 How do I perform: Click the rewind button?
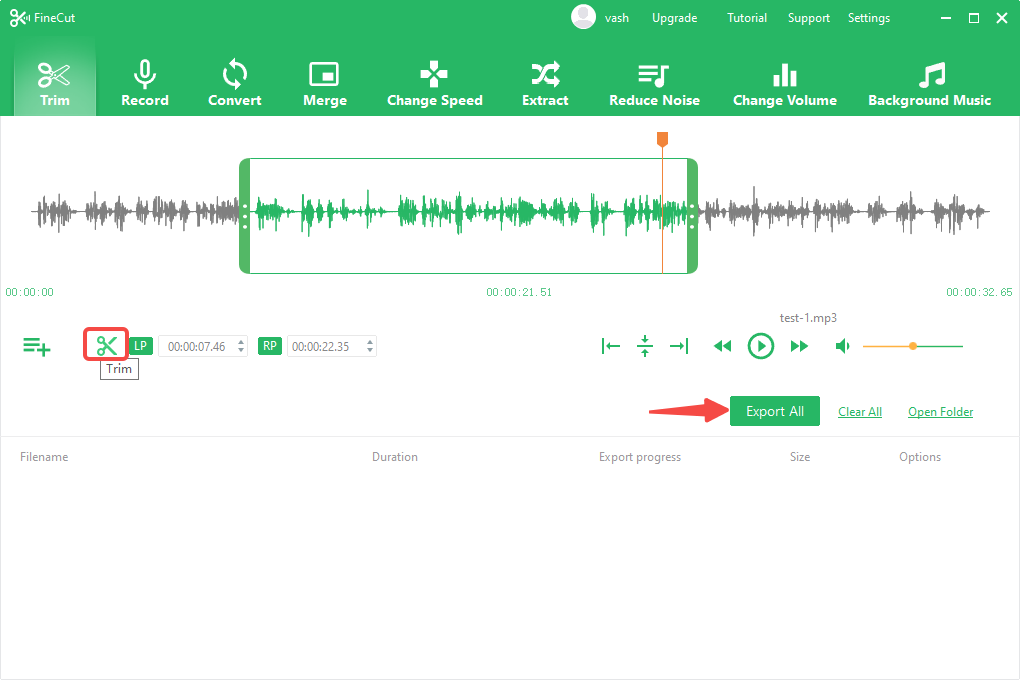[x=722, y=346]
